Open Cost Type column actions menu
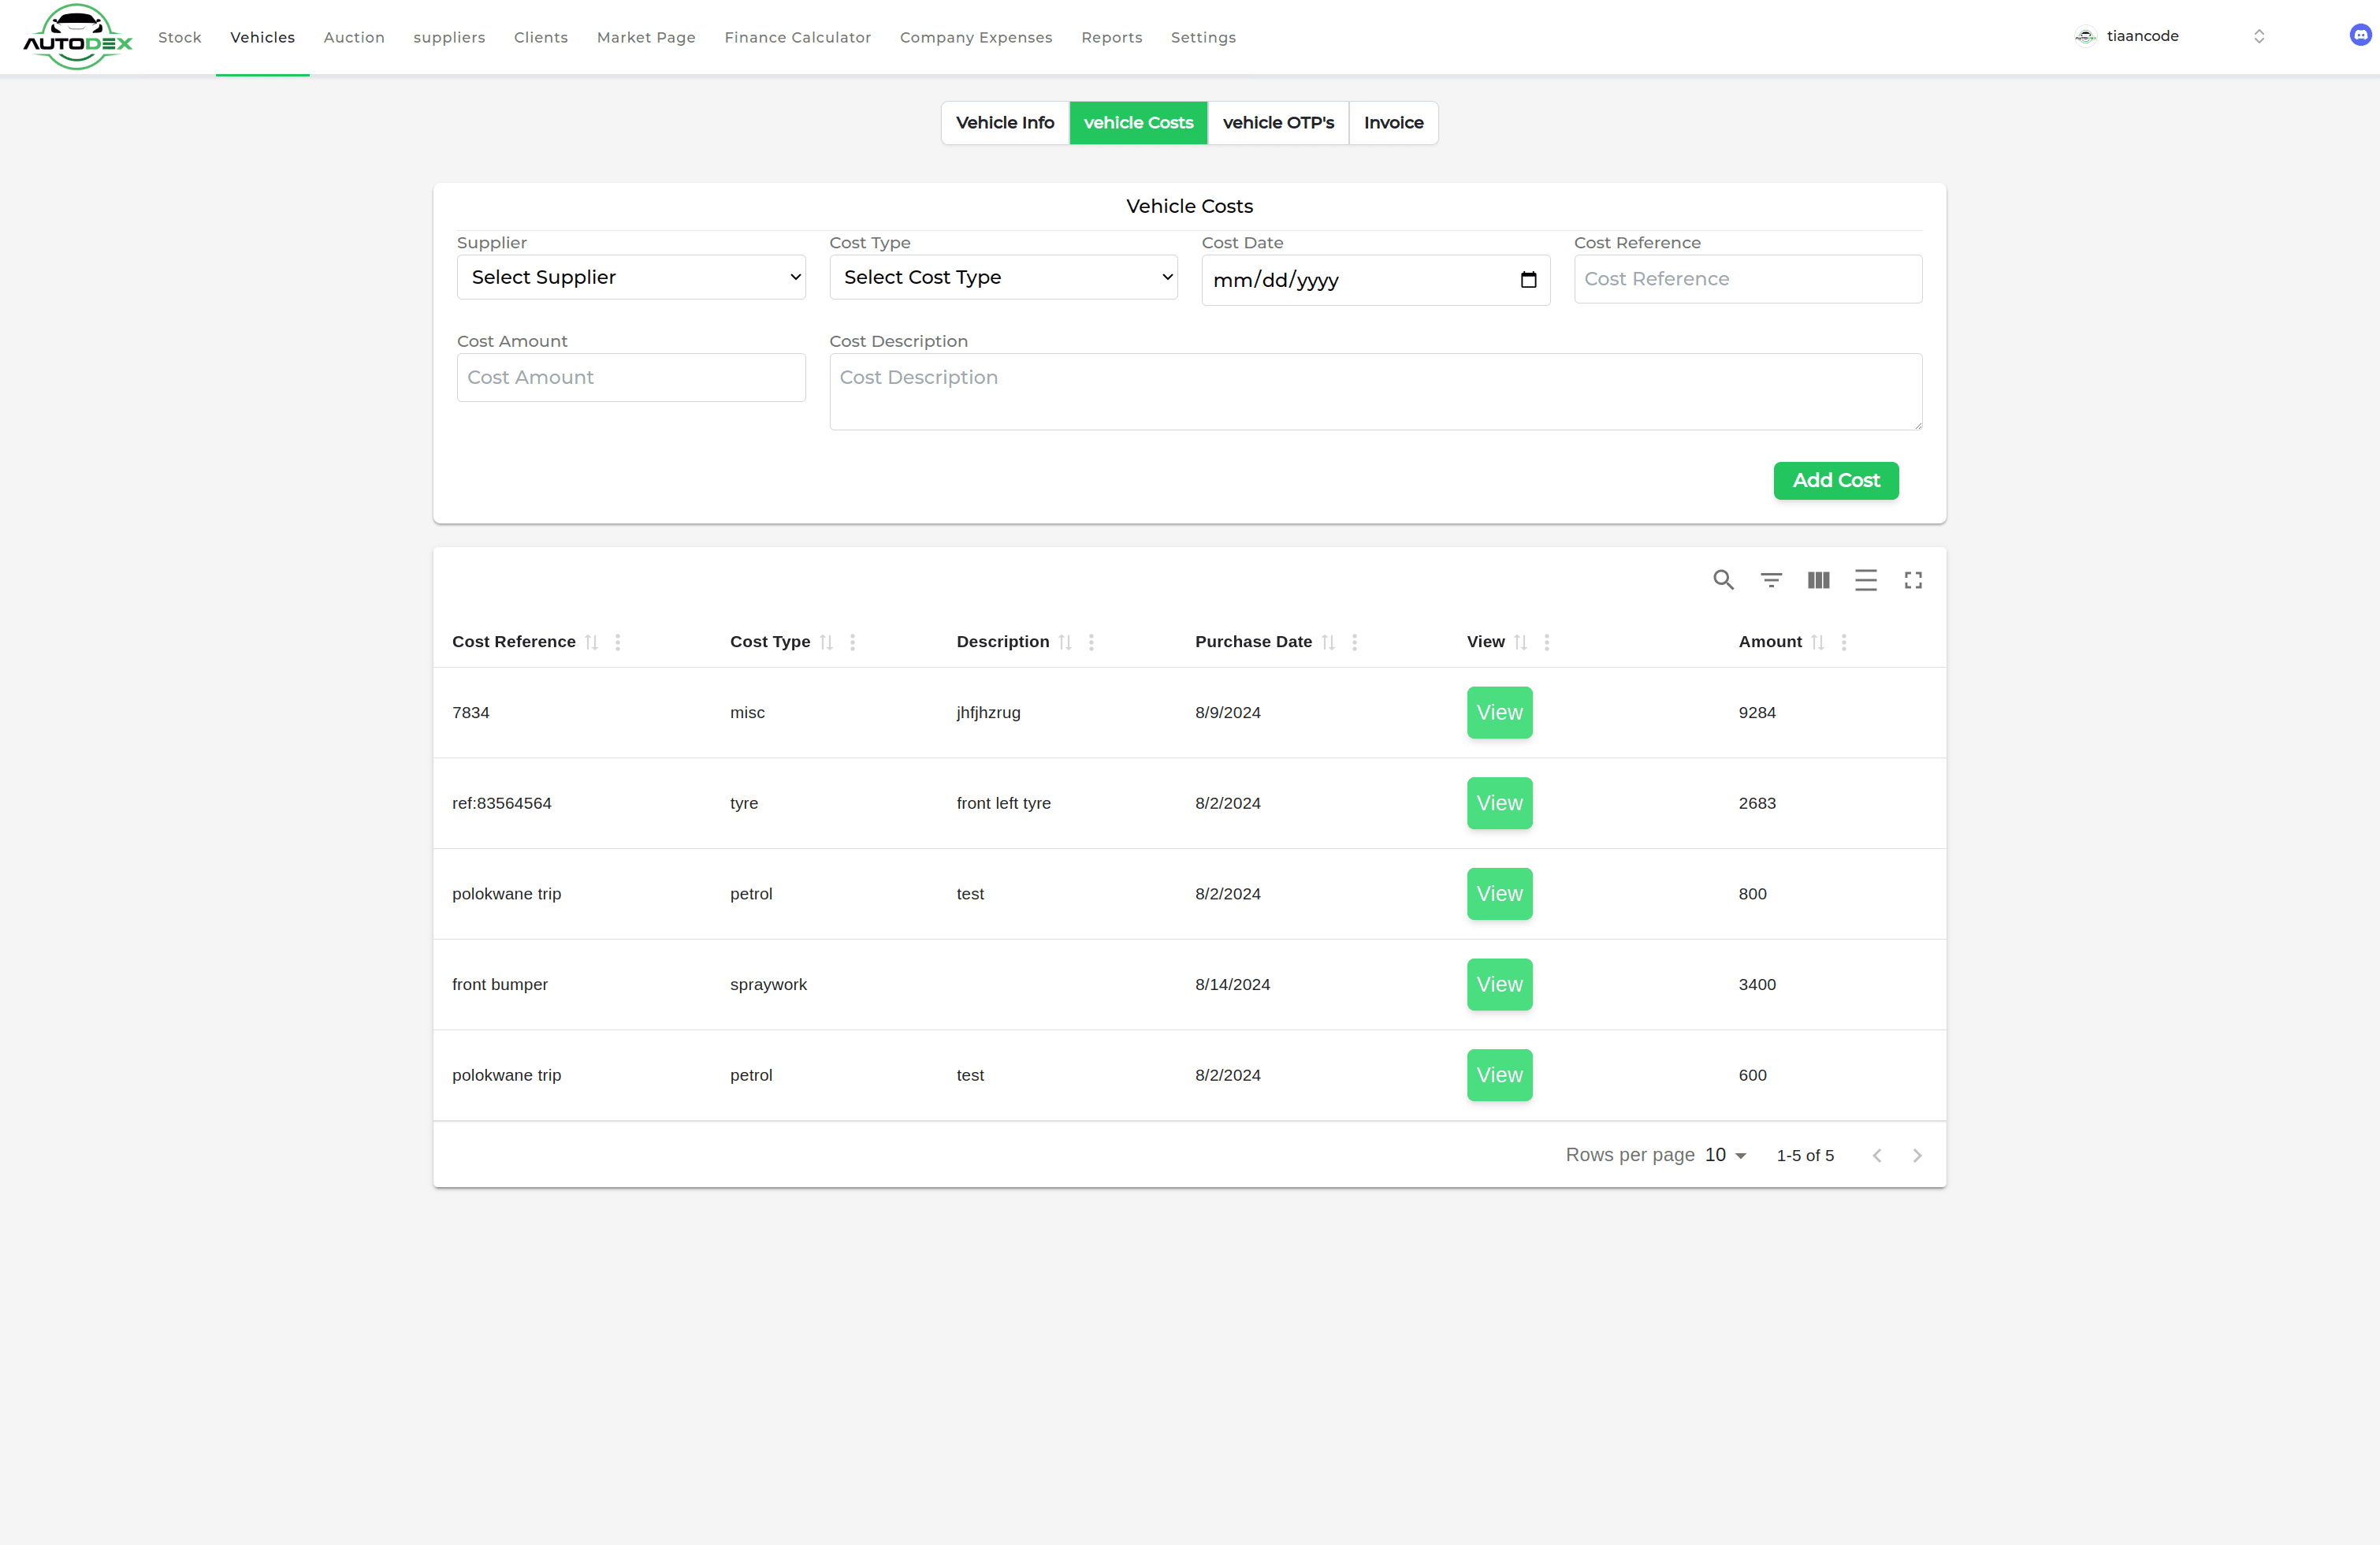This screenshot has height=1545, width=2380. pyautogui.click(x=853, y=642)
